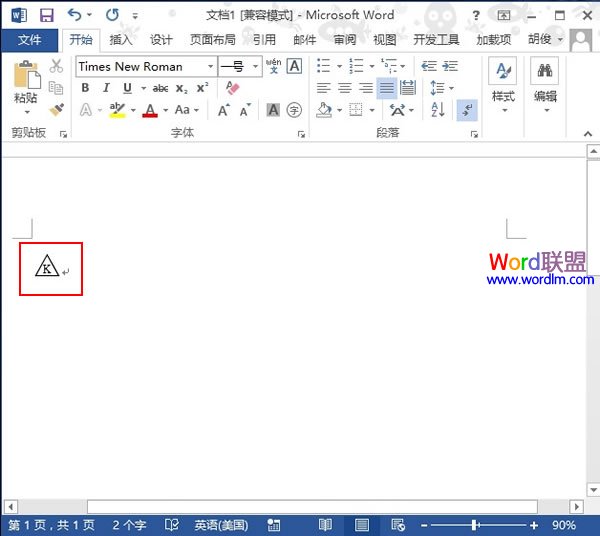
Task: Click Shrink Font icon
Action: coord(245,110)
